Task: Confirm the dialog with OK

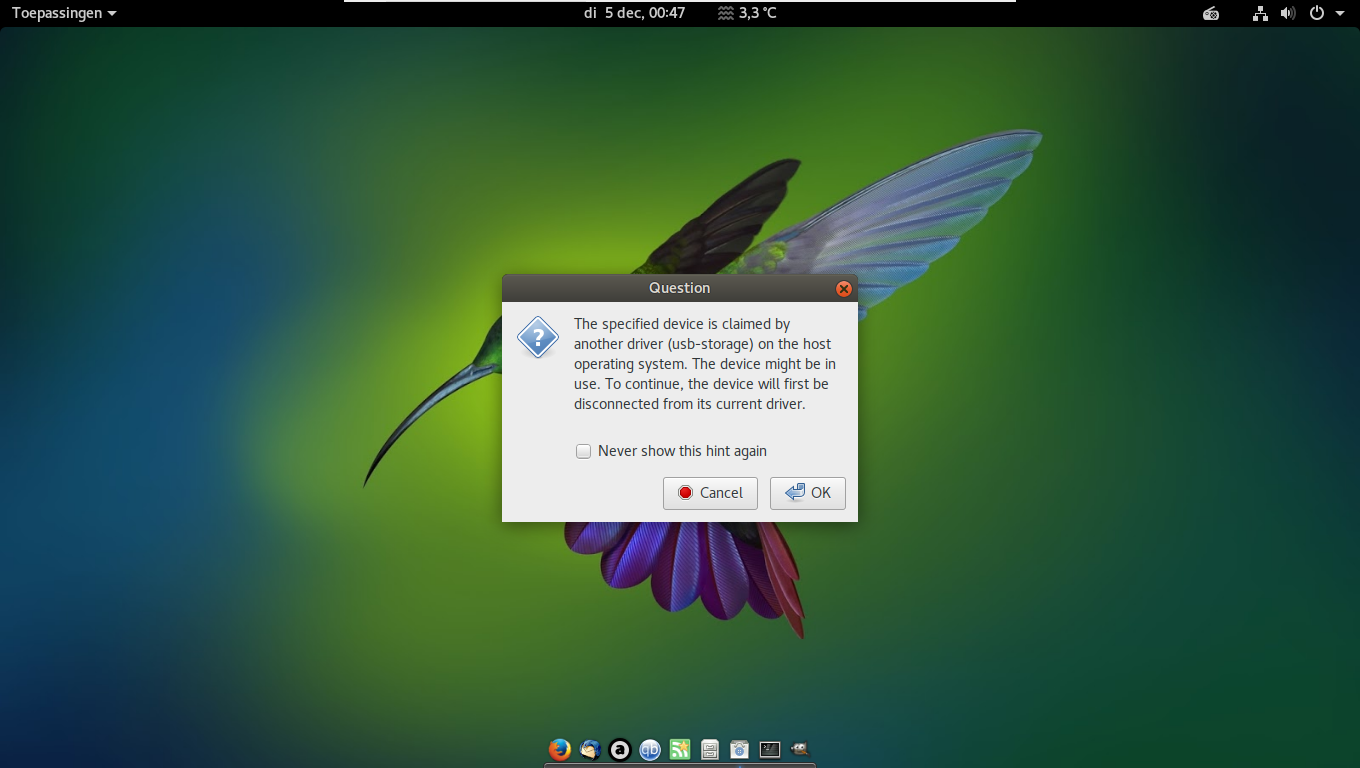Action: [808, 493]
